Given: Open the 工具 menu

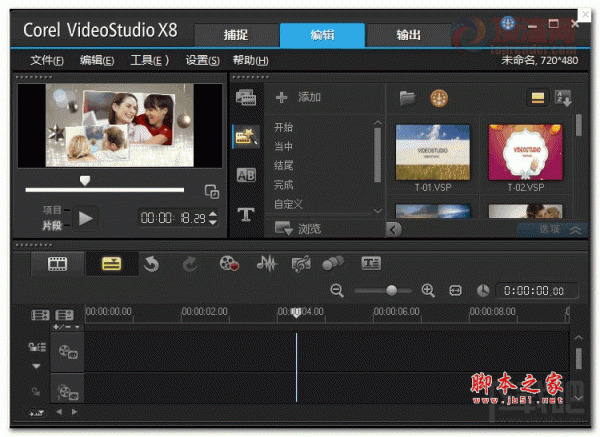Looking at the screenshot, I should (149, 60).
